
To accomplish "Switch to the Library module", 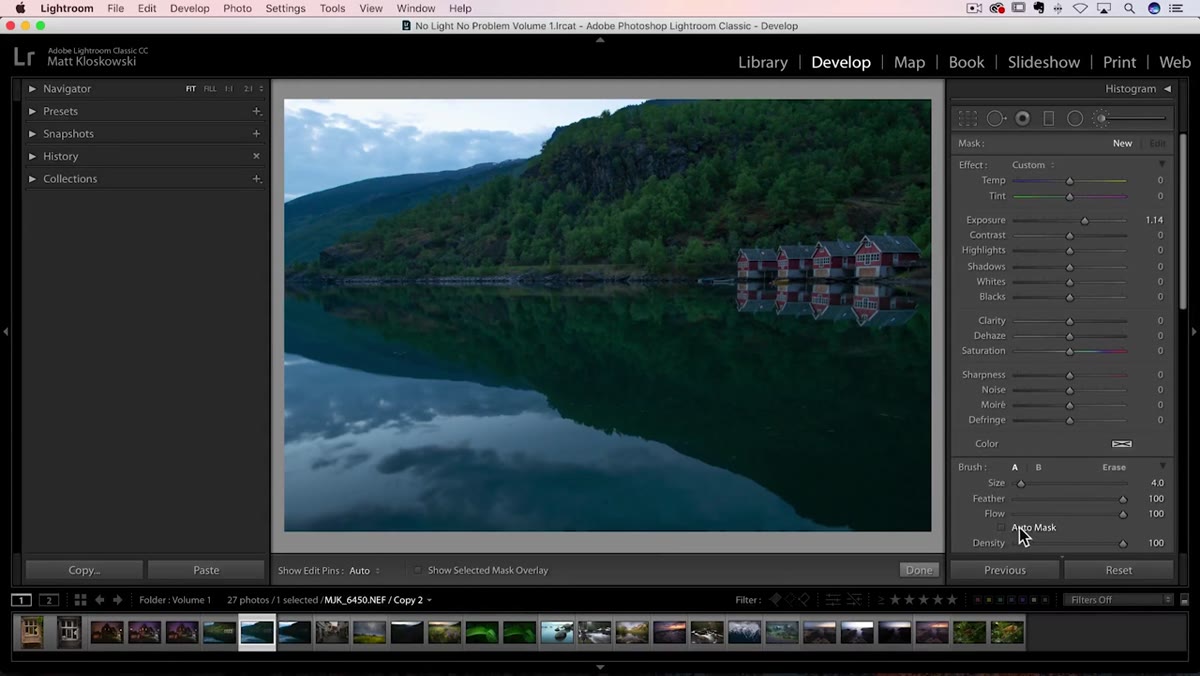I will click(x=763, y=62).
